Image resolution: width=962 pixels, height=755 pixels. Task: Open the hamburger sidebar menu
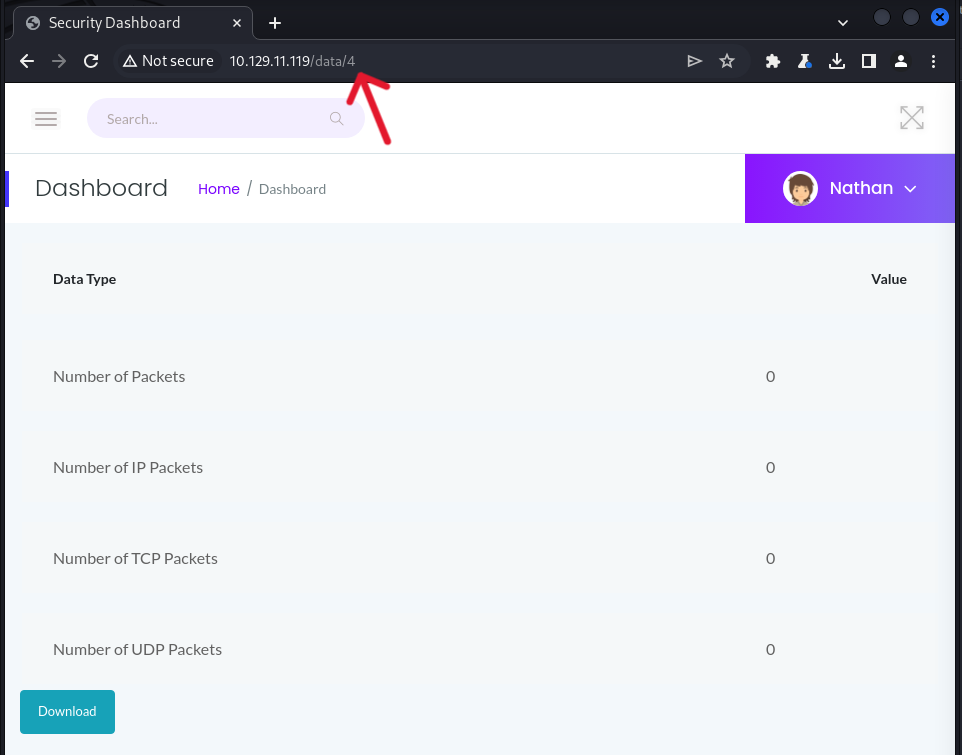tap(46, 119)
